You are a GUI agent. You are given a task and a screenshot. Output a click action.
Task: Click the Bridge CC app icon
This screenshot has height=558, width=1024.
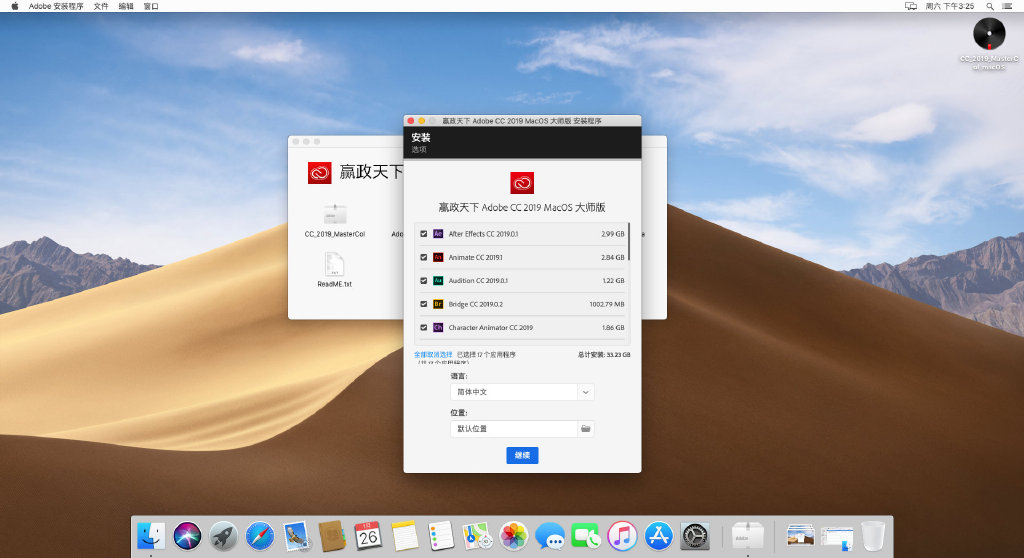coord(438,304)
